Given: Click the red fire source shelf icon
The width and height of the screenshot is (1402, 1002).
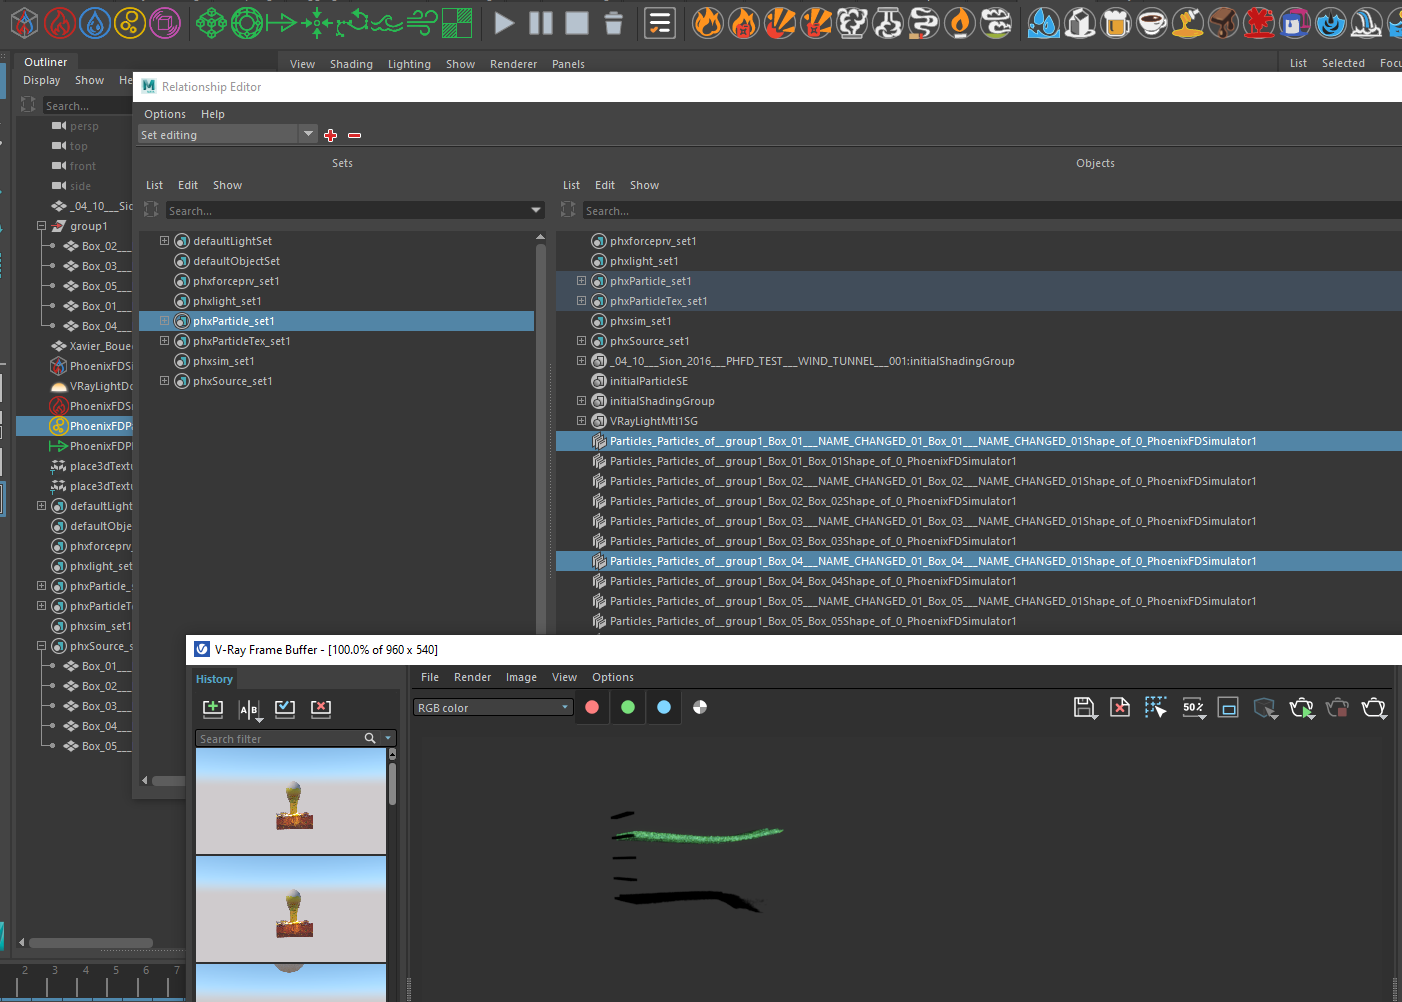Looking at the screenshot, I should 59,22.
